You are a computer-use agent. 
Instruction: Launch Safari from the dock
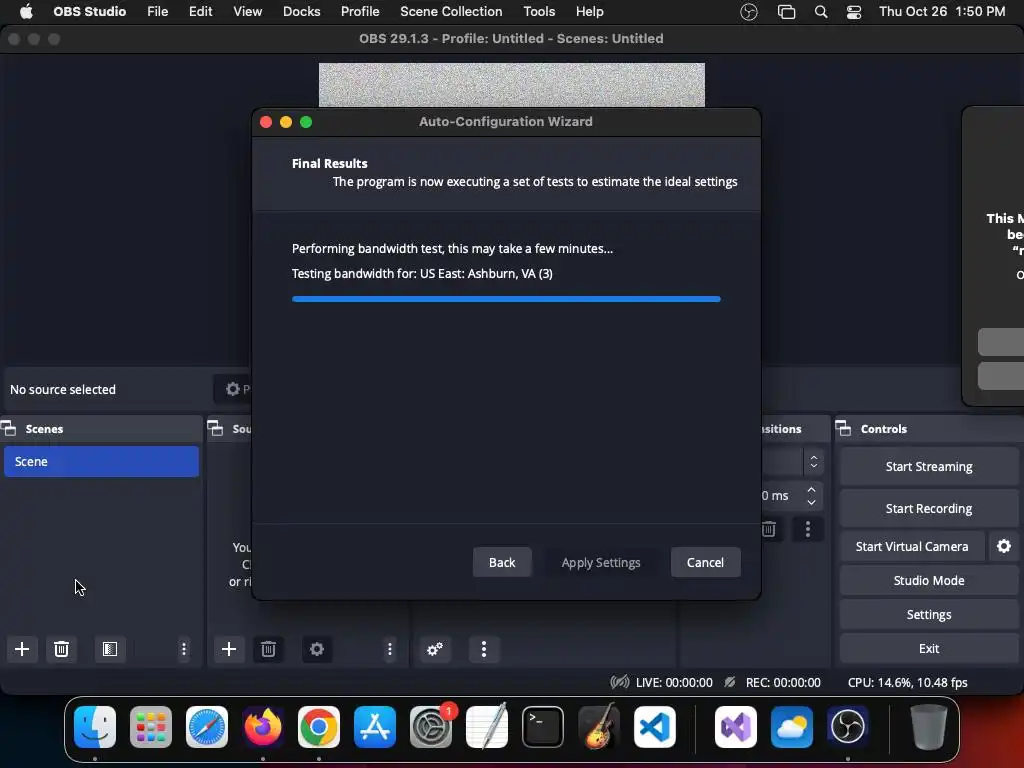click(x=207, y=727)
